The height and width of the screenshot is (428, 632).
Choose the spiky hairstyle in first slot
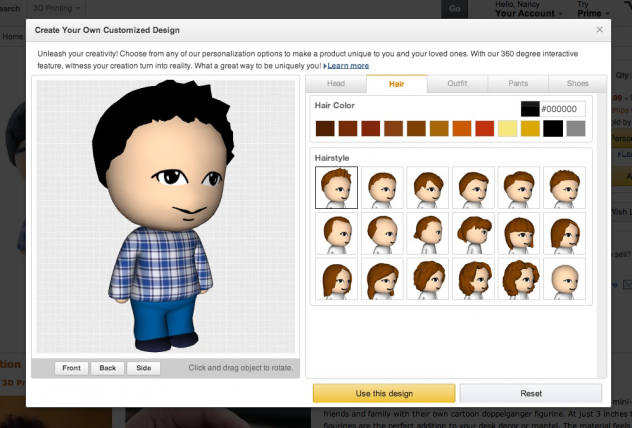[336, 187]
